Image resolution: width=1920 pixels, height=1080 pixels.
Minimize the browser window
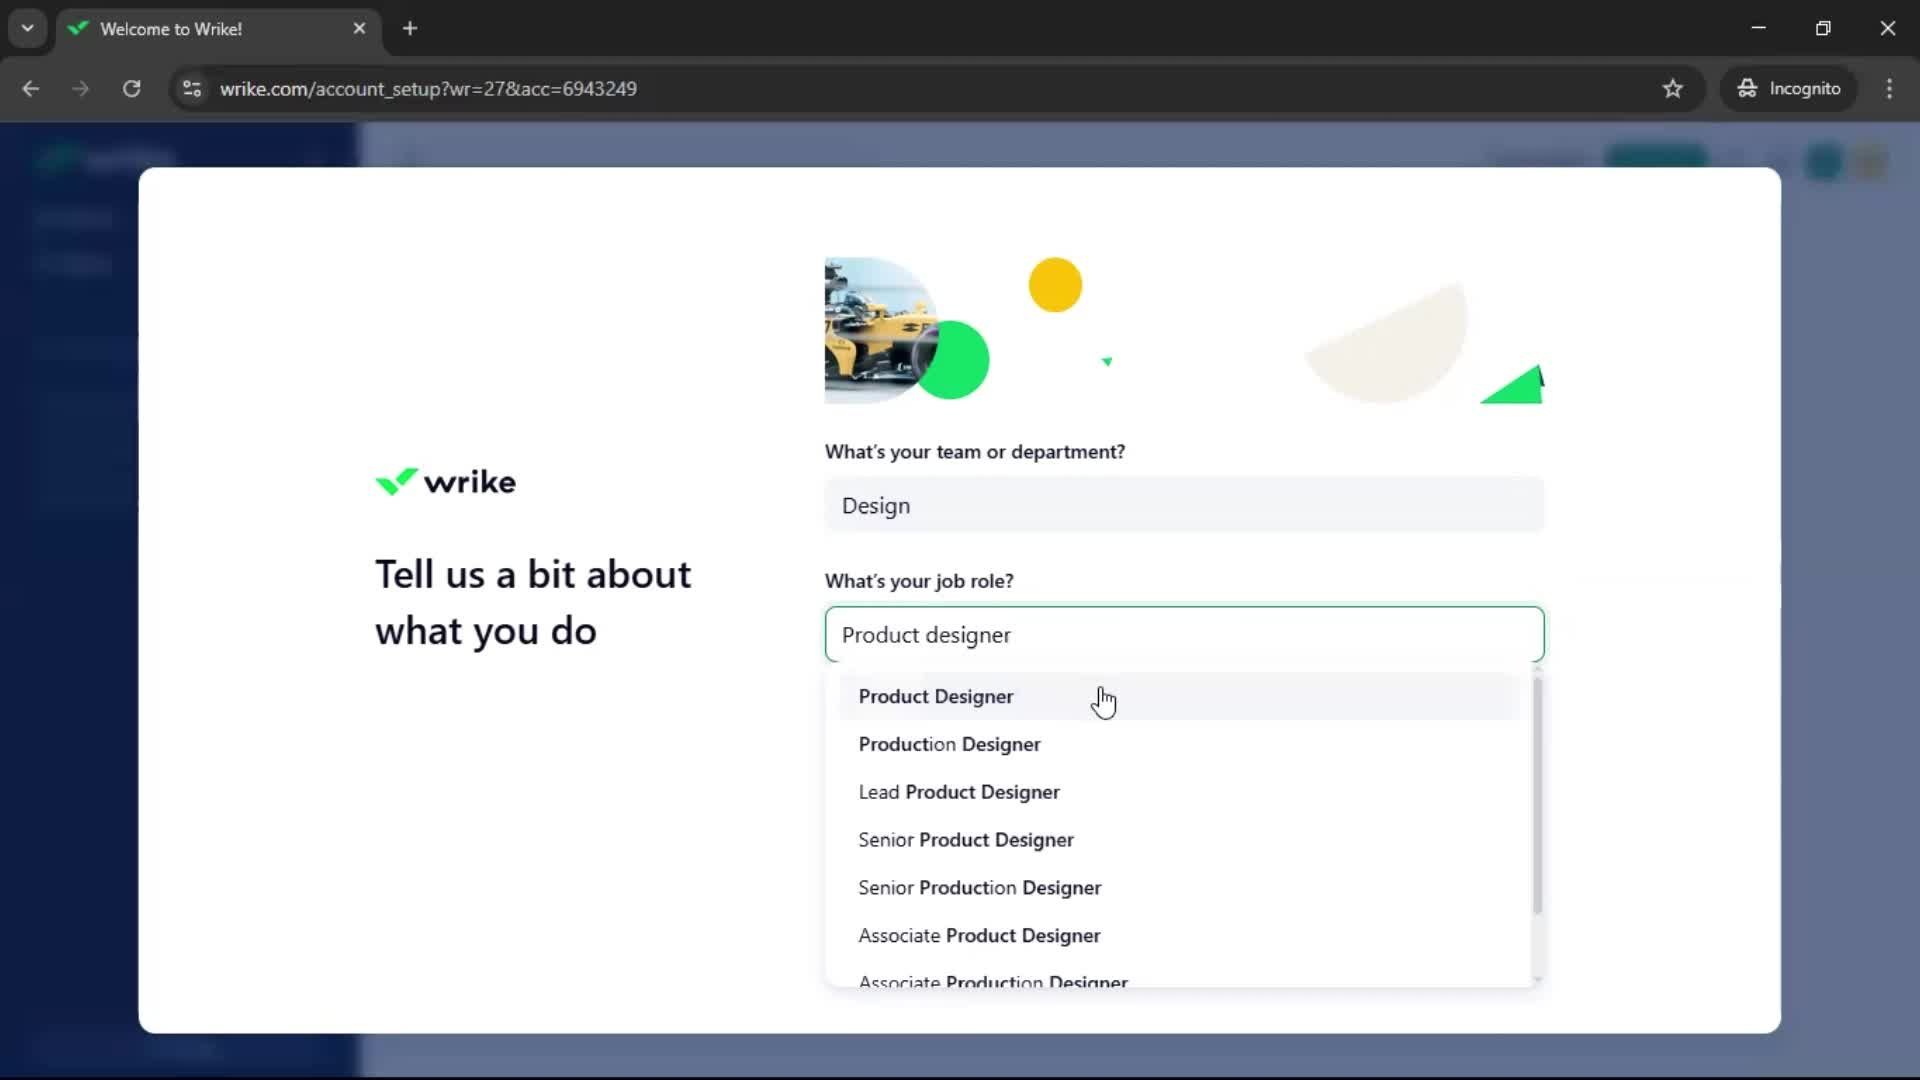(x=1758, y=28)
